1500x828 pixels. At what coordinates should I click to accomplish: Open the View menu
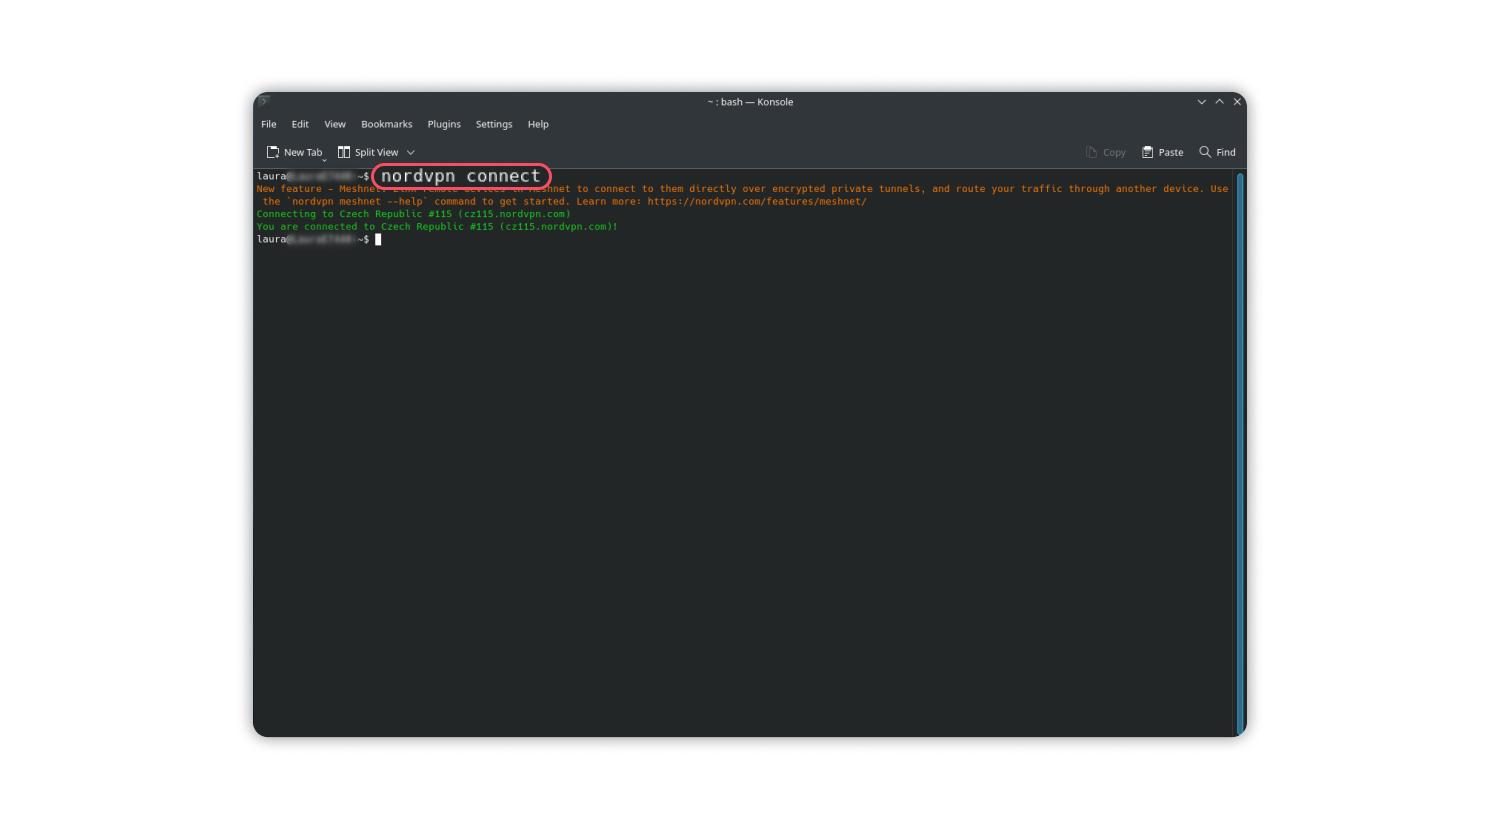coord(334,124)
